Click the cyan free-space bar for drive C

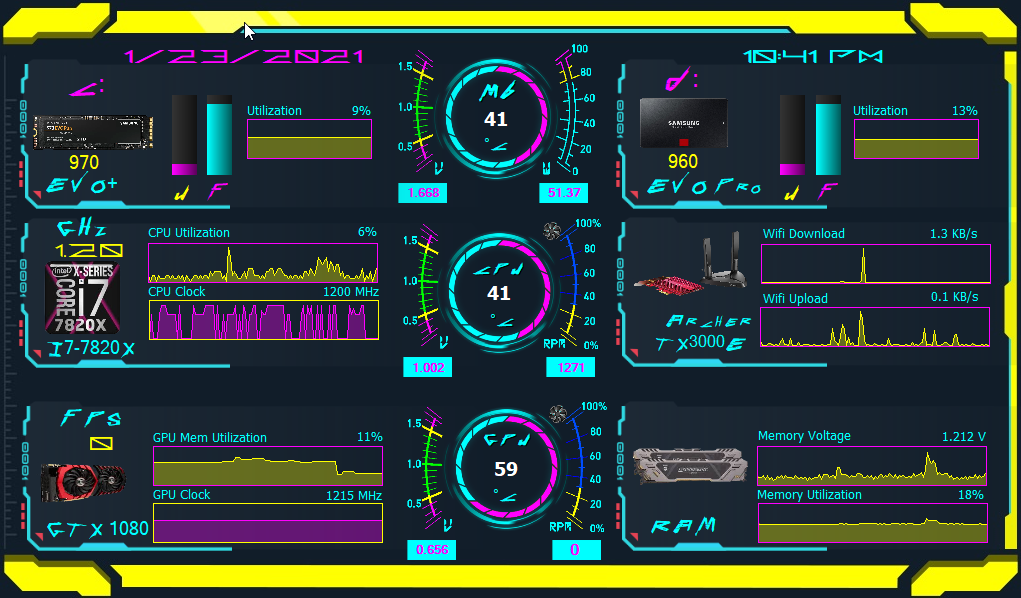tap(219, 136)
